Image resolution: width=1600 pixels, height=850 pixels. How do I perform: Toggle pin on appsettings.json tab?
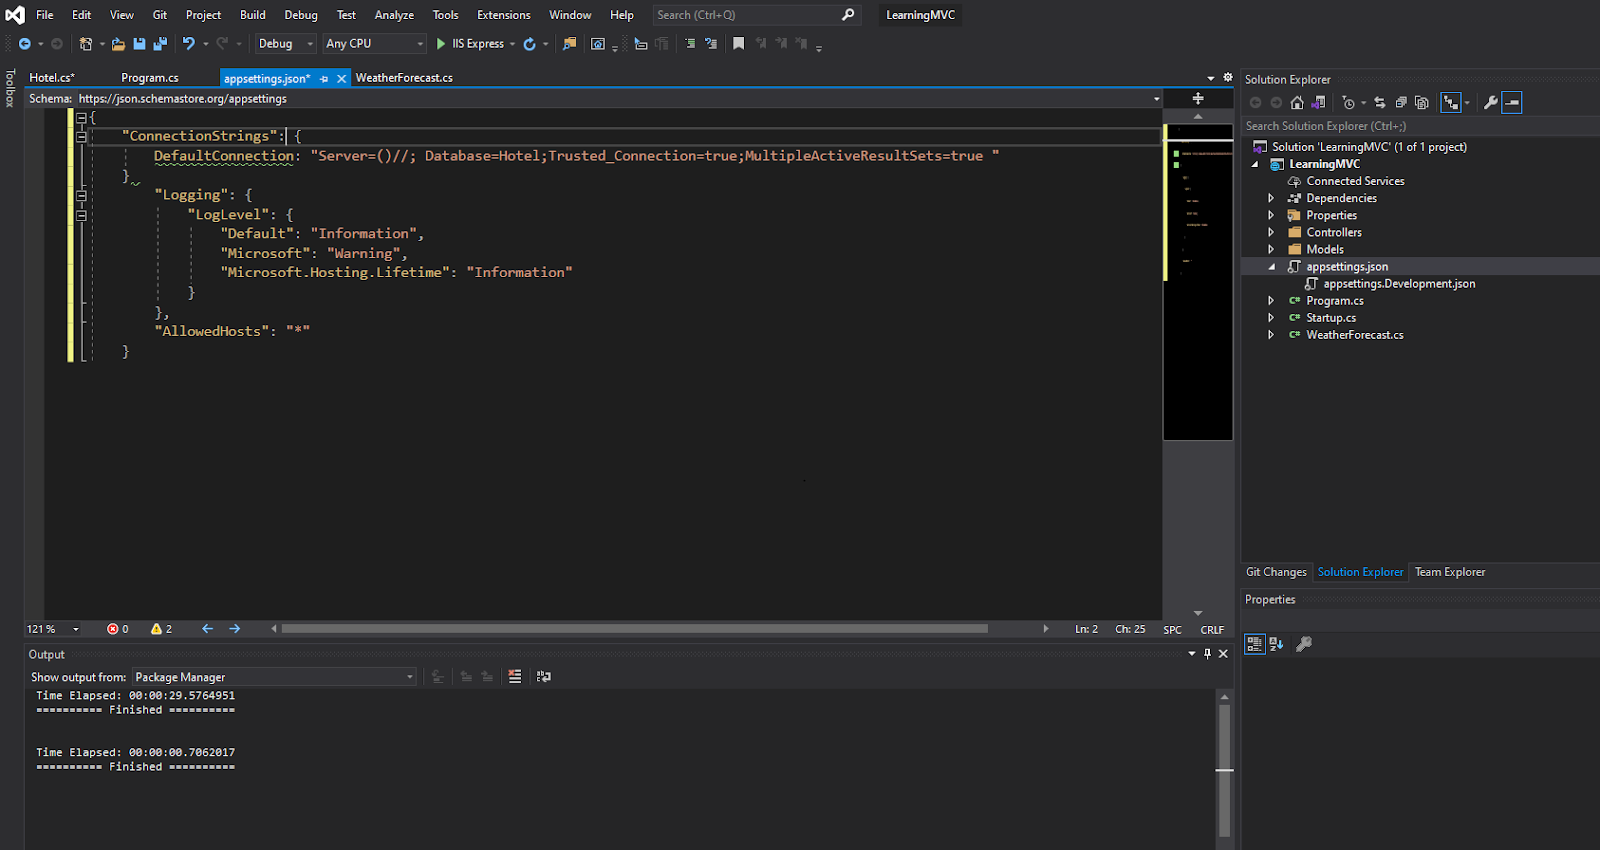(324, 78)
